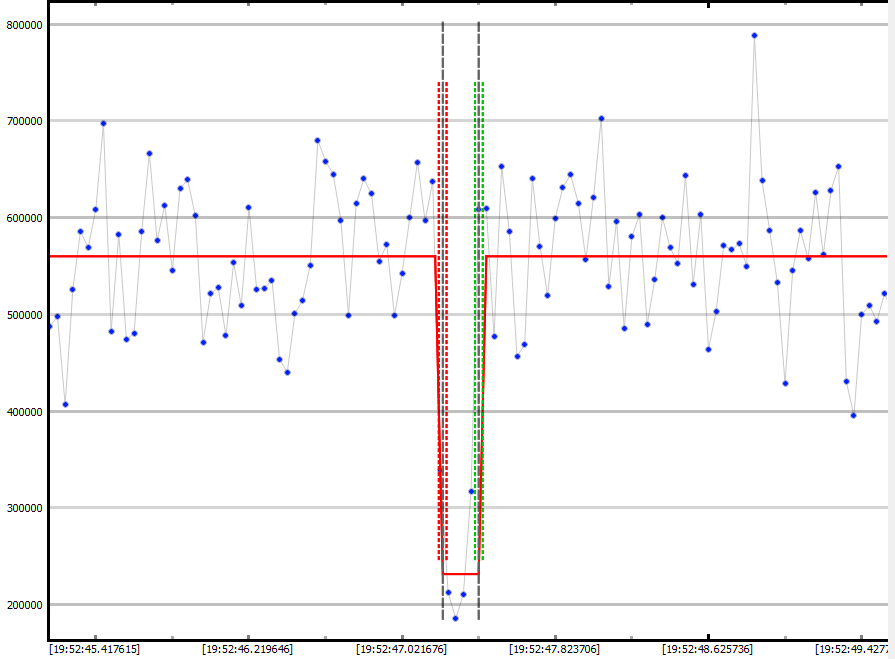Click the 19:52:45.417615 time axis label
Image resolution: width=895 pixels, height=659 pixels.
(94, 649)
